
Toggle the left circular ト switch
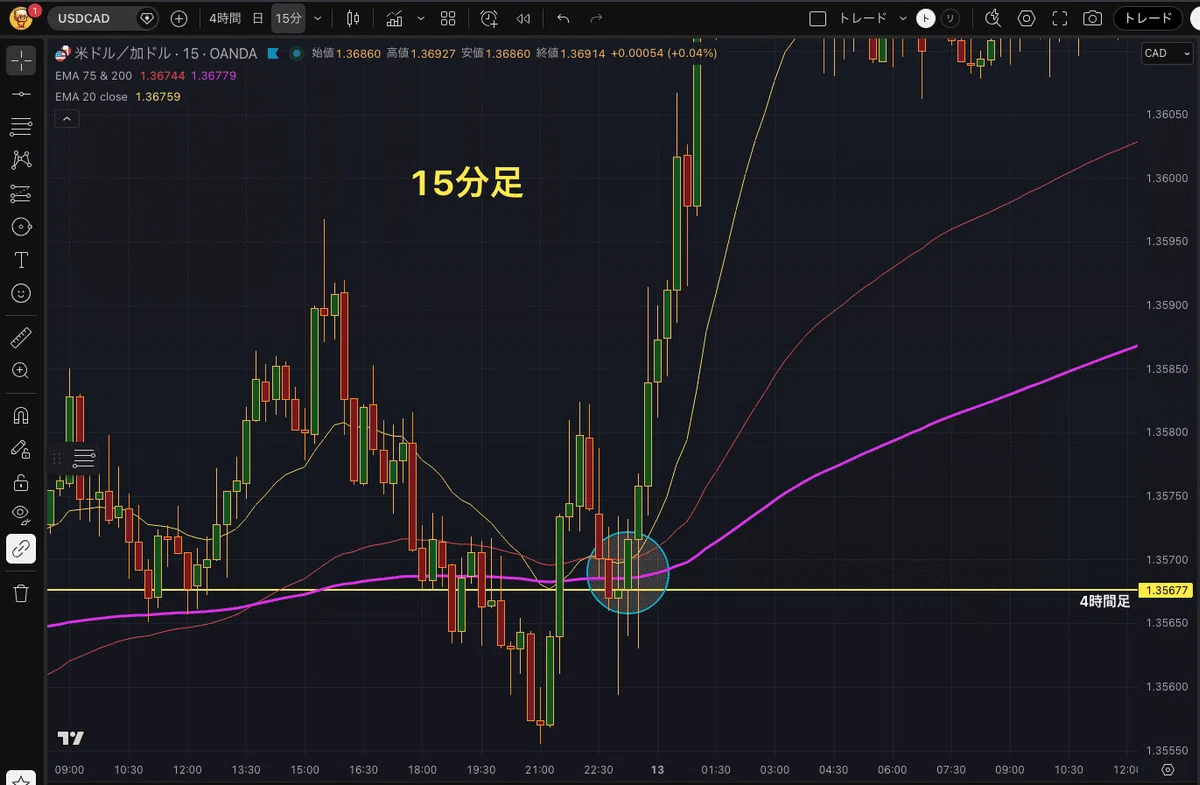(x=927, y=18)
